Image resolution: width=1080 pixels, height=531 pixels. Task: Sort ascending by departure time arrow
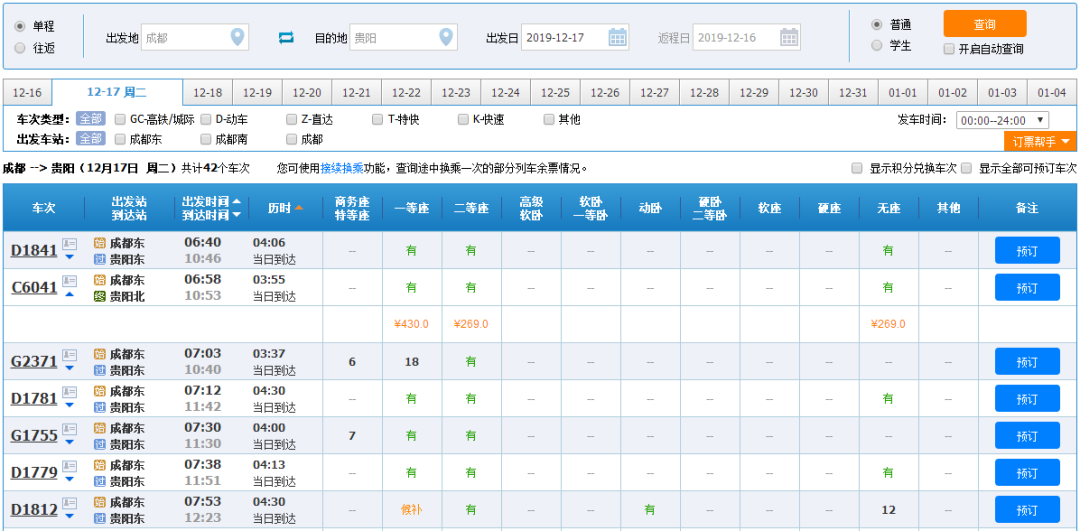tap(236, 202)
